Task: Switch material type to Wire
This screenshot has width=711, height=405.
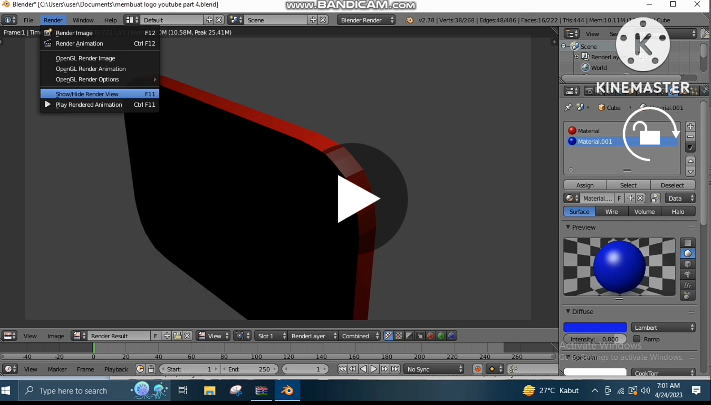Action: (x=612, y=211)
